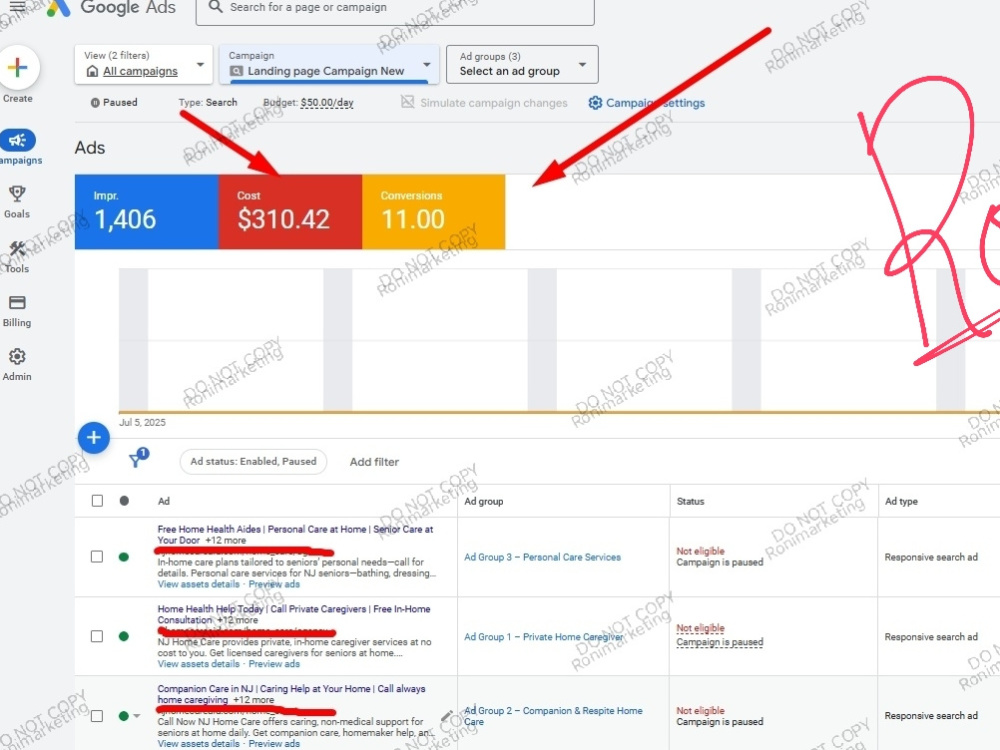
Task: Select the Cost metric card
Action: (290, 212)
